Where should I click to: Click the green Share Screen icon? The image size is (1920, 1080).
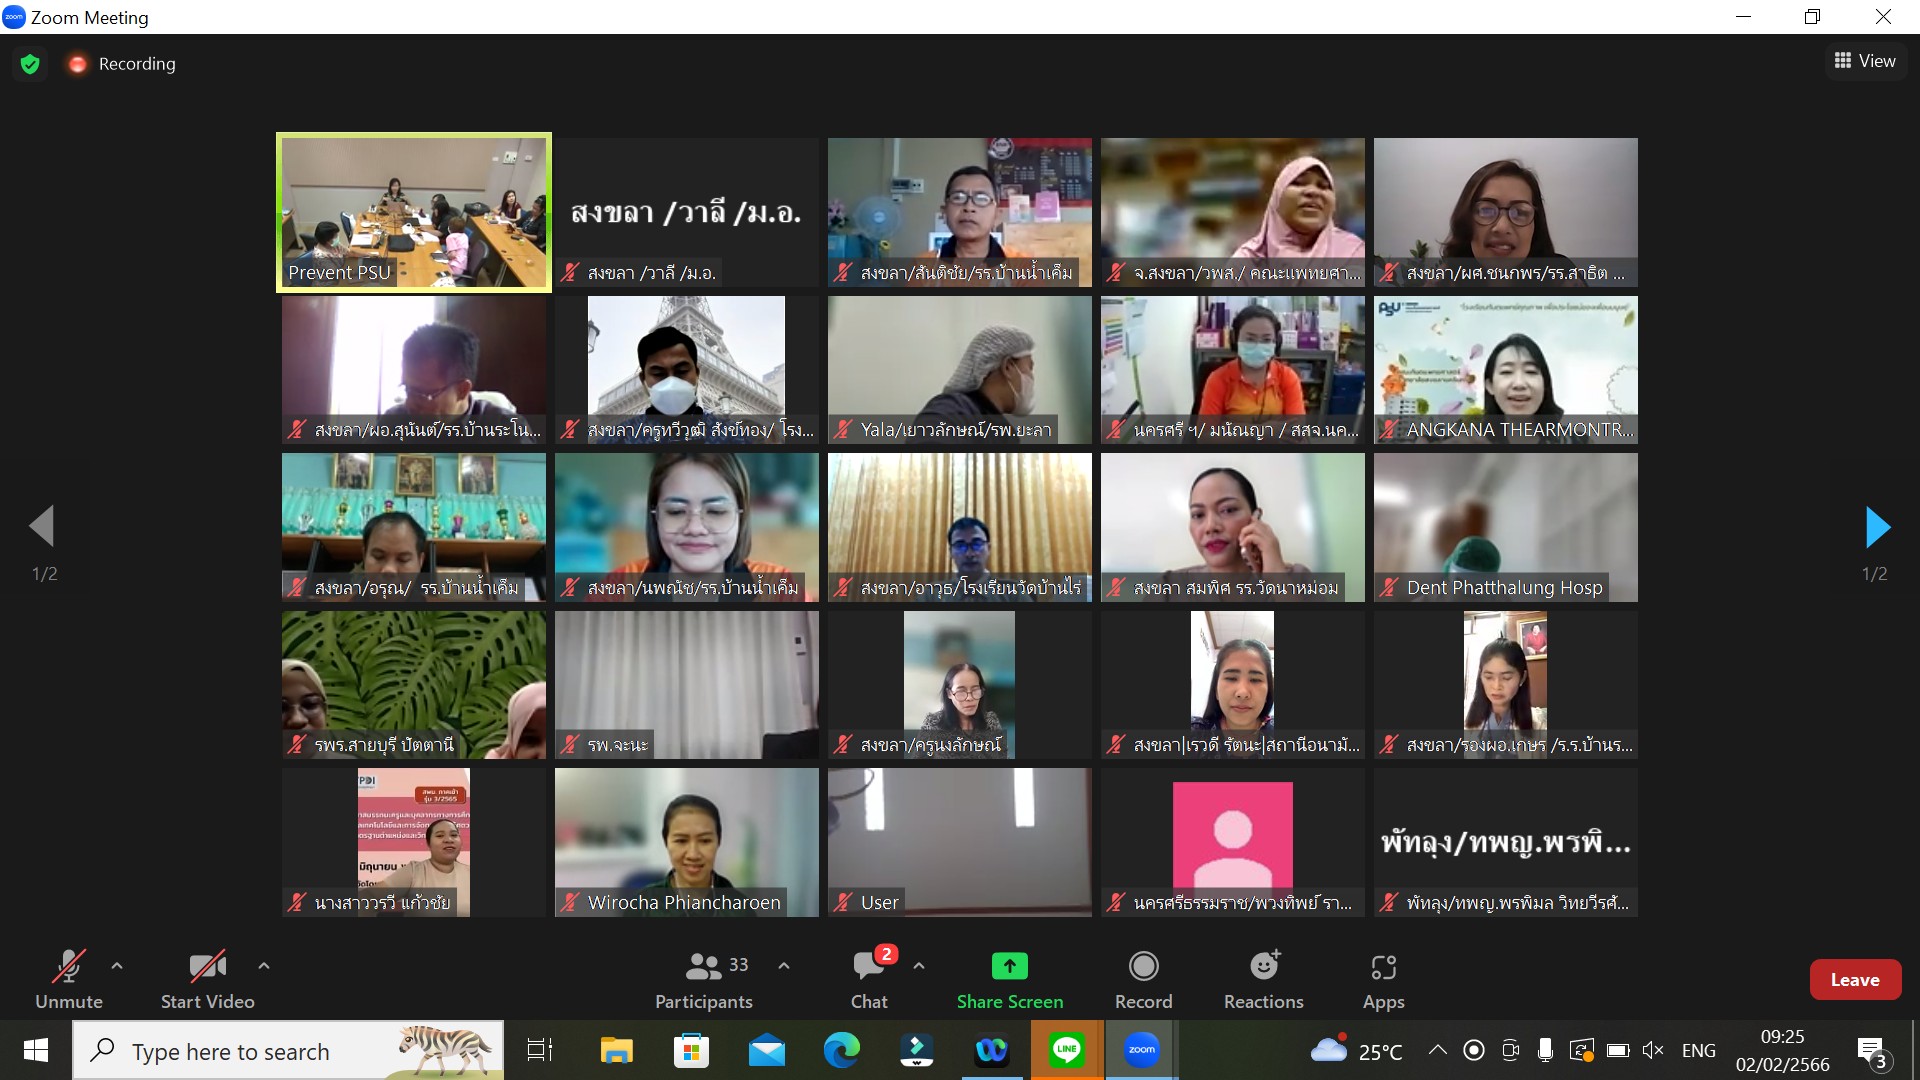tap(1009, 966)
